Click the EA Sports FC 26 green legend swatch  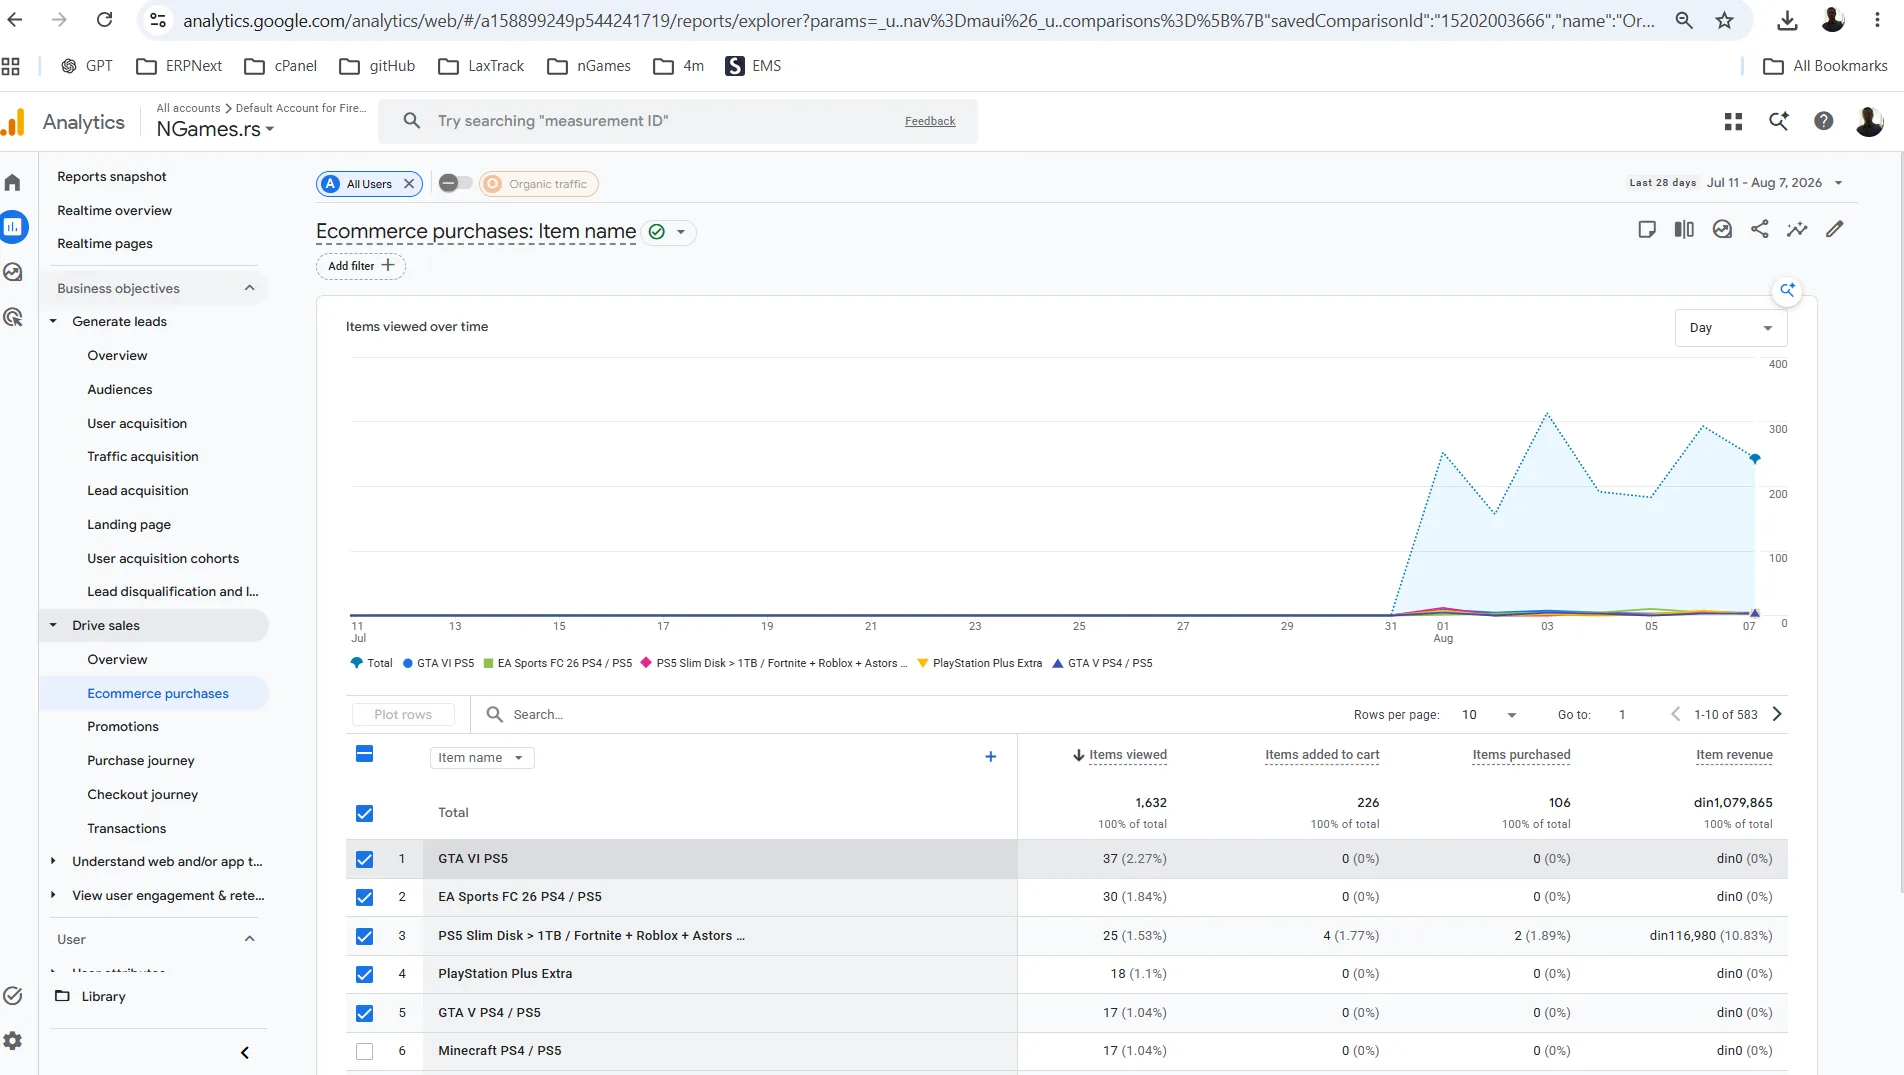pos(488,663)
